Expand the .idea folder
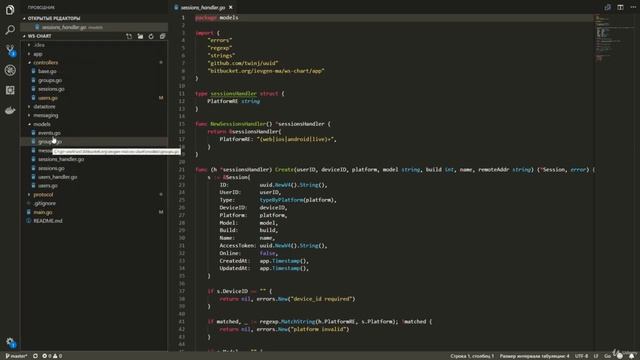 pyautogui.click(x=39, y=45)
